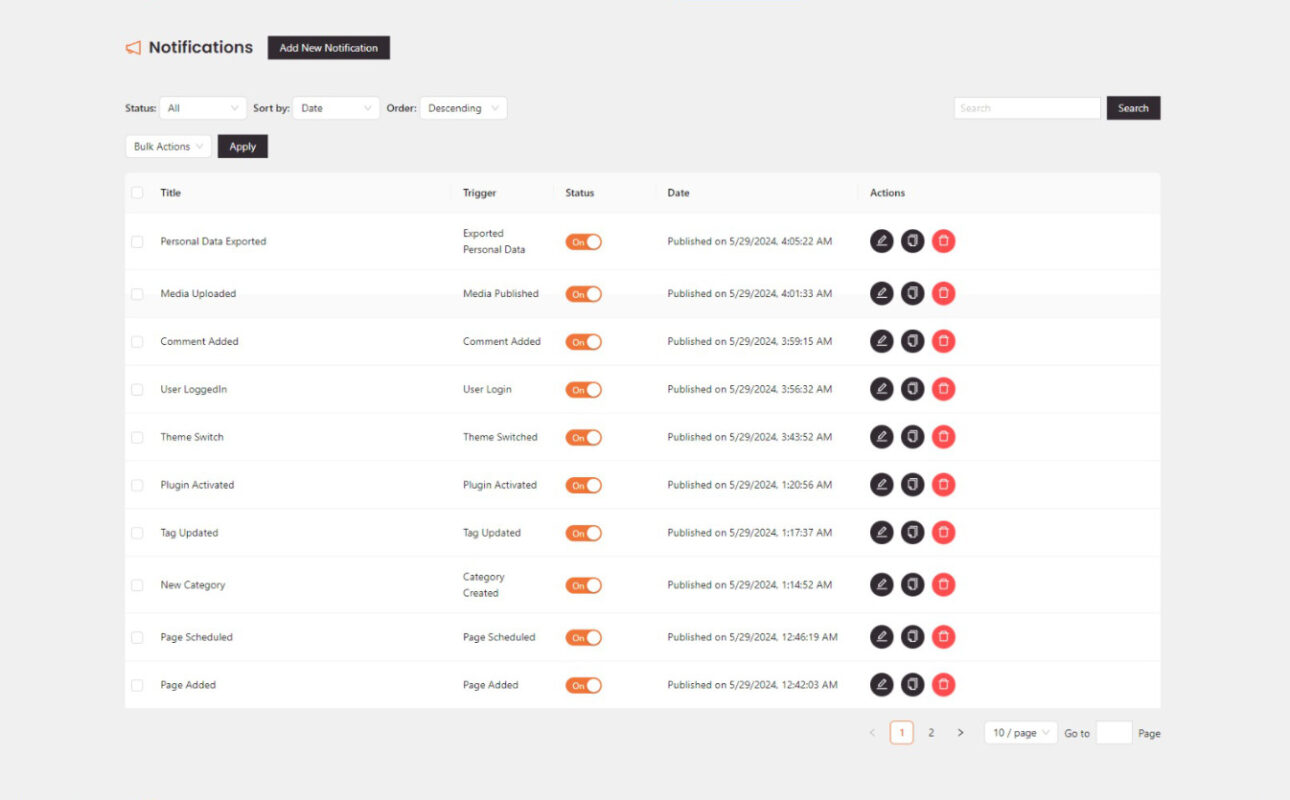Duplicate the Tag Updated notification
This screenshot has height=800, width=1290.
pyautogui.click(x=912, y=532)
